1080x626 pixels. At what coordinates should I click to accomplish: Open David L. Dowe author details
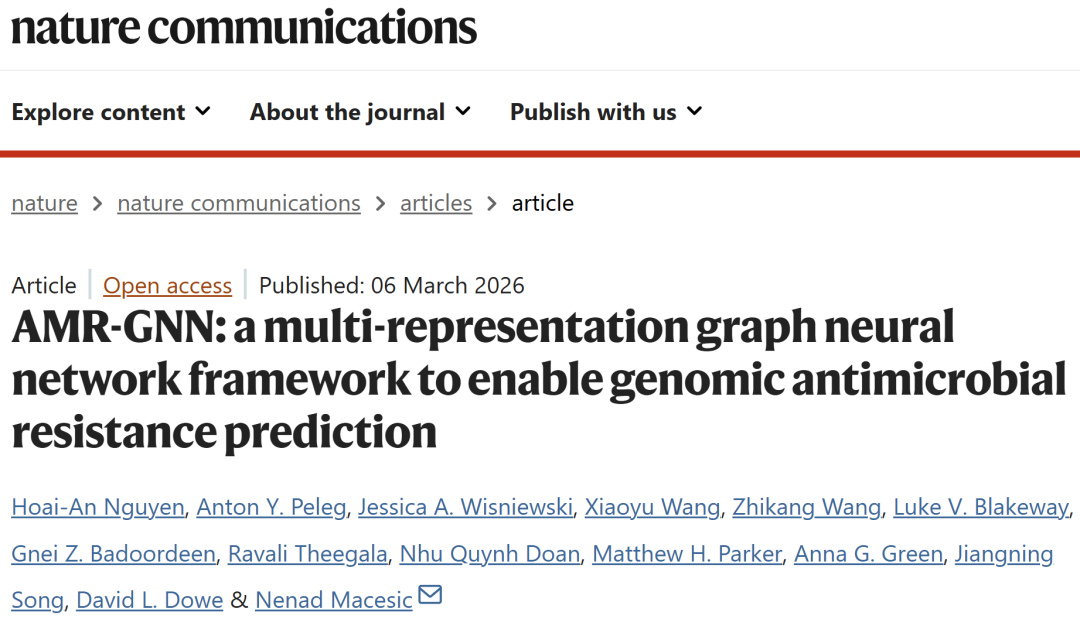coord(150,600)
